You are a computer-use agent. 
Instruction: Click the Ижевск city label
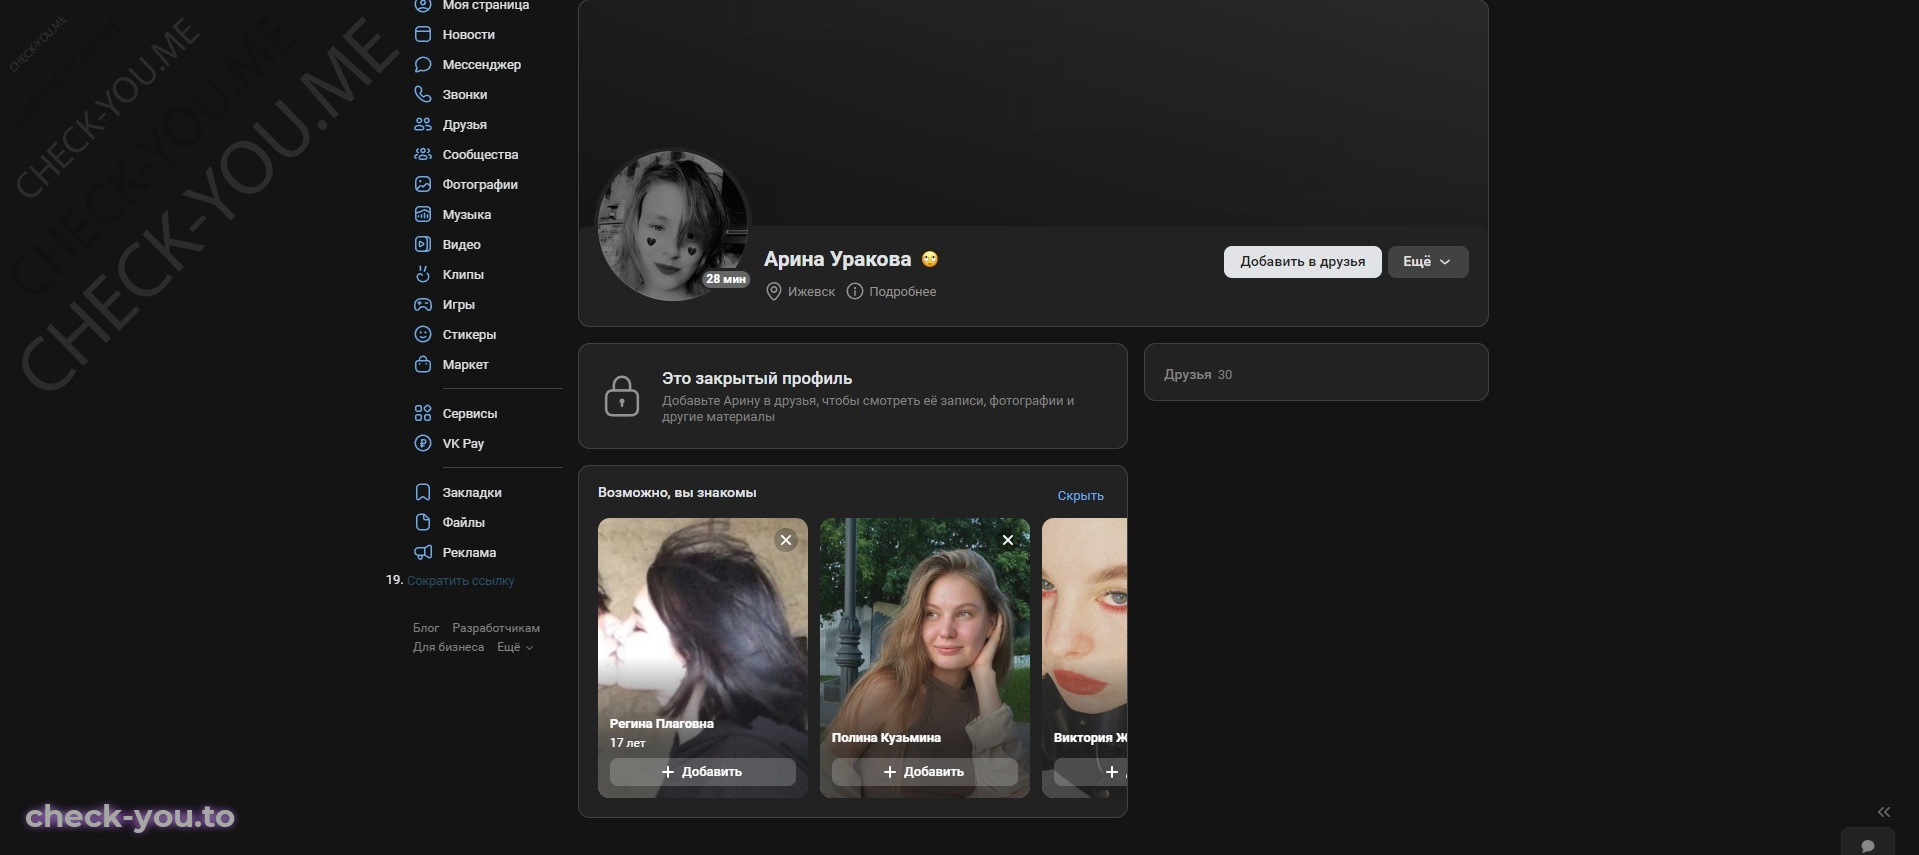(x=811, y=291)
